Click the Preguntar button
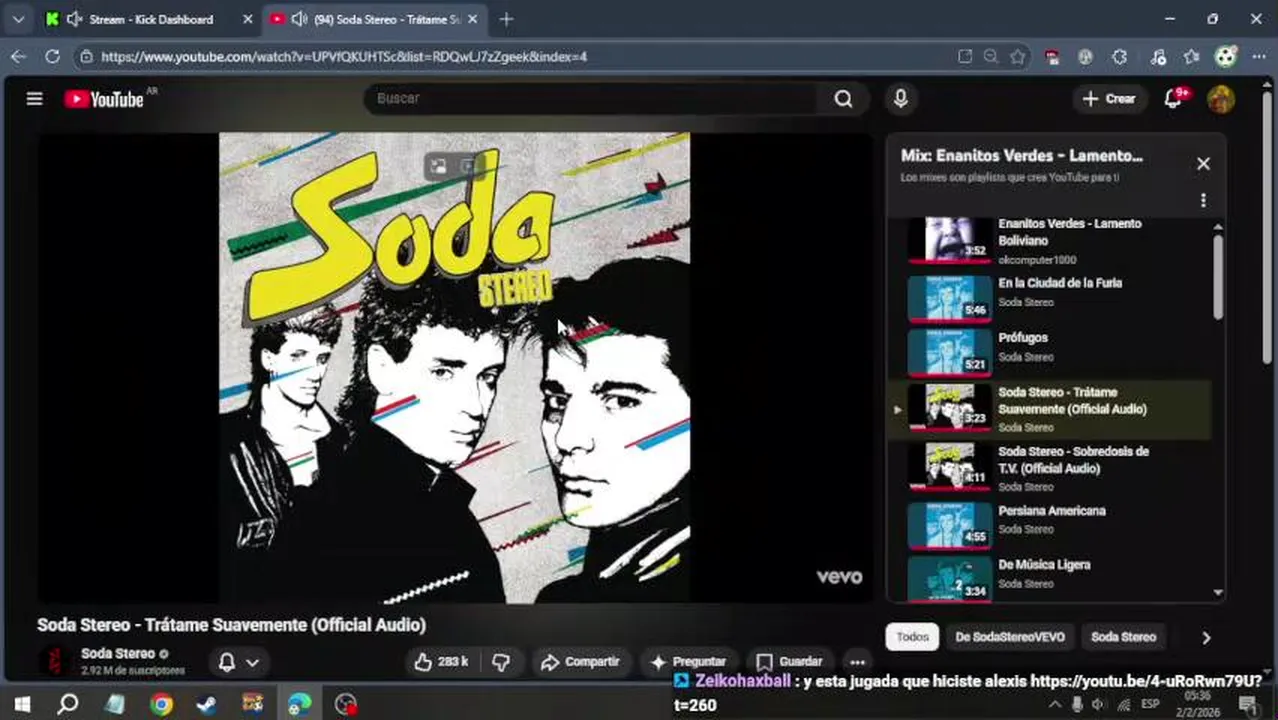Screen dimensions: 1278x720 [x=688, y=661]
